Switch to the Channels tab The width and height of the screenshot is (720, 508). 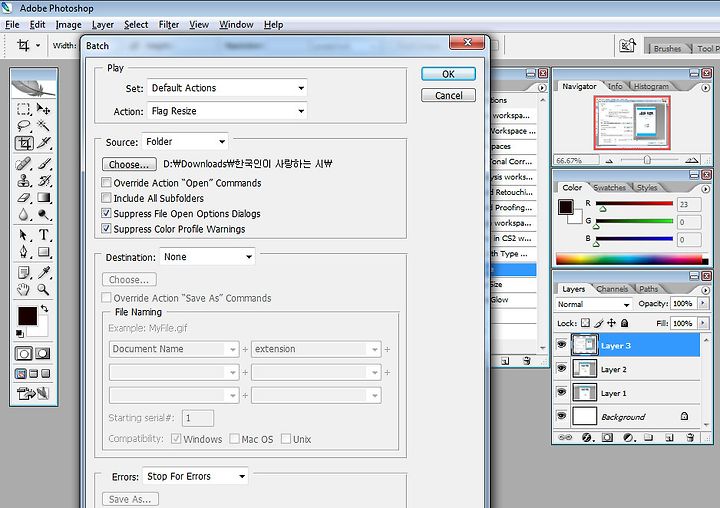tap(612, 289)
